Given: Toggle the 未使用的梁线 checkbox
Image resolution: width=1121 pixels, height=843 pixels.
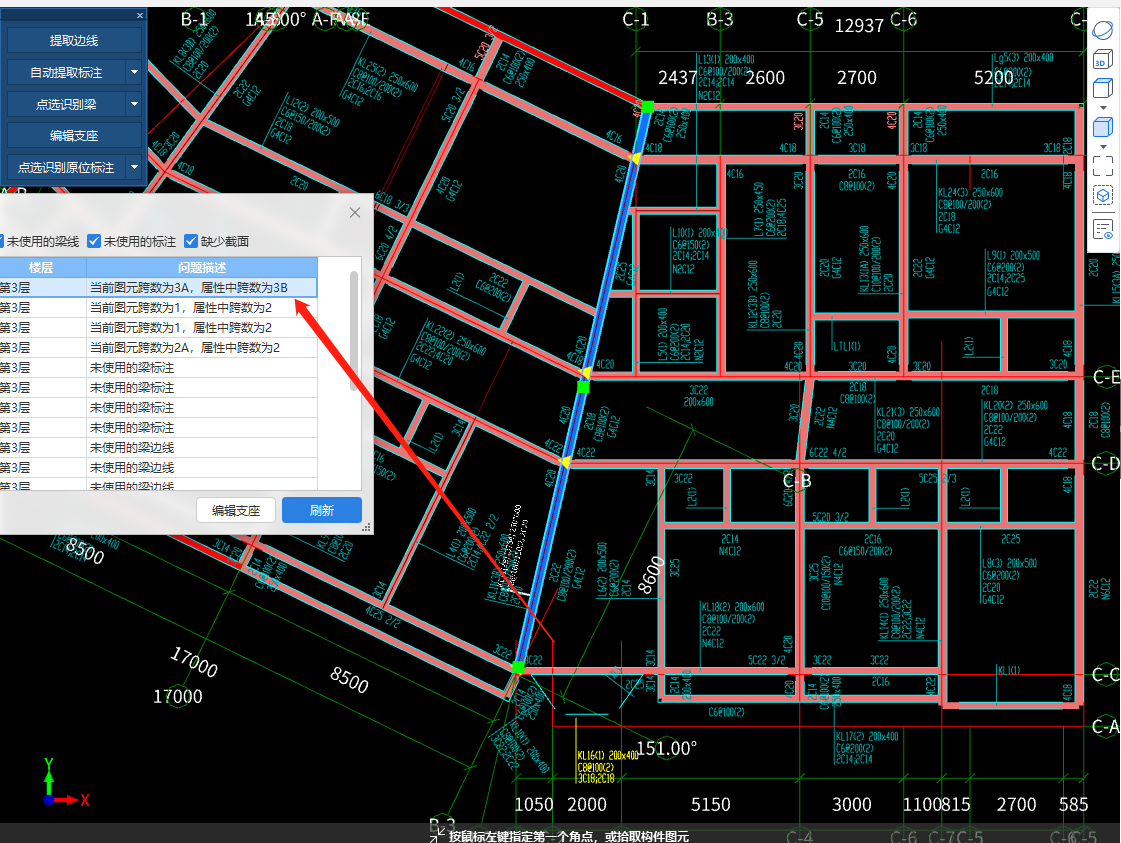Looking at the screenshot, I should coord(0,242).
